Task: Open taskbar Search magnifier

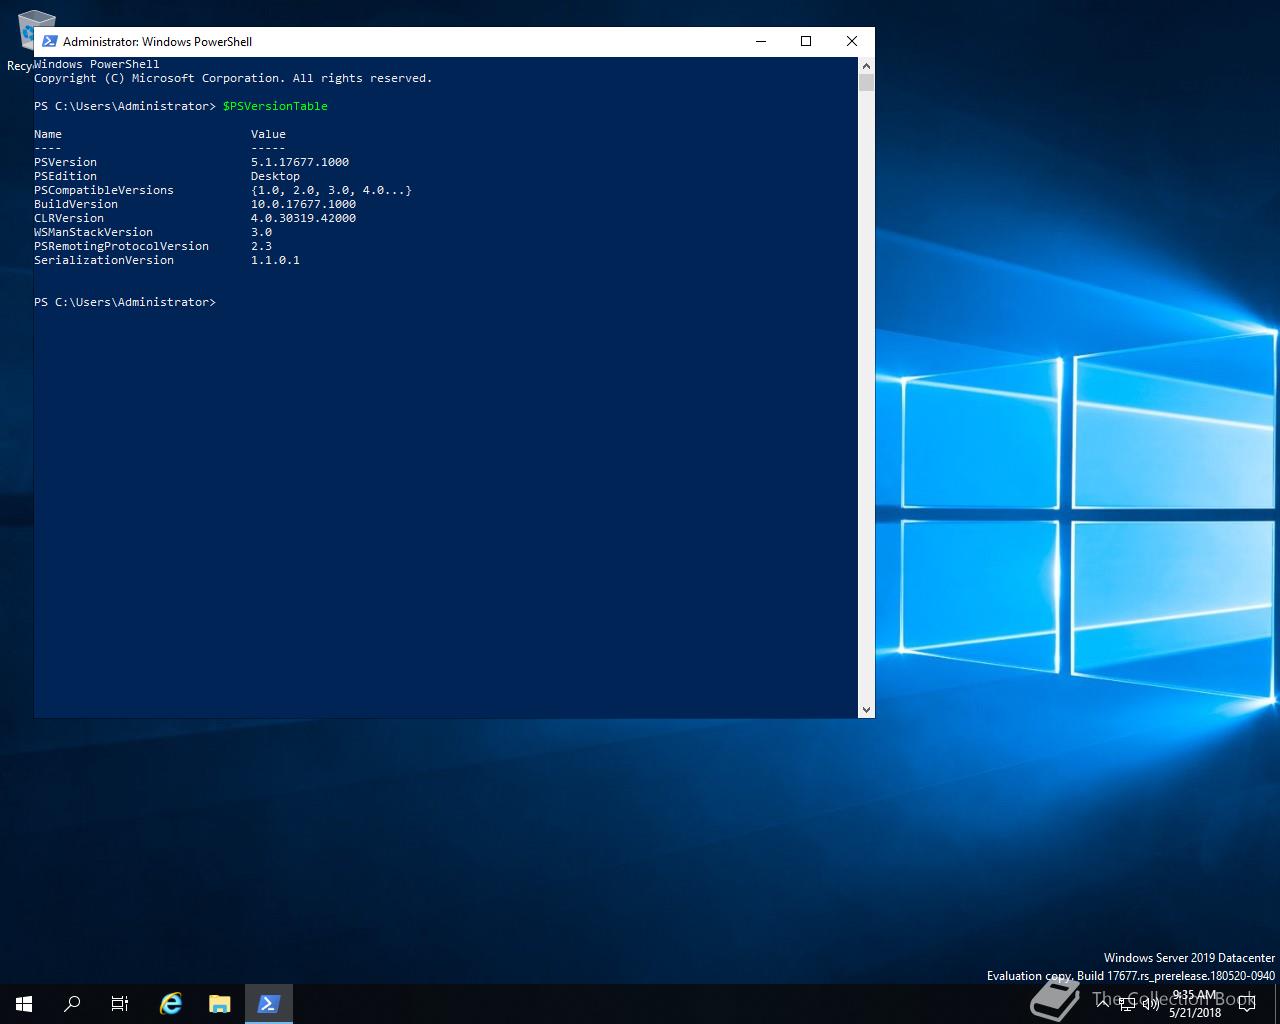Action: coord(72,1004)
